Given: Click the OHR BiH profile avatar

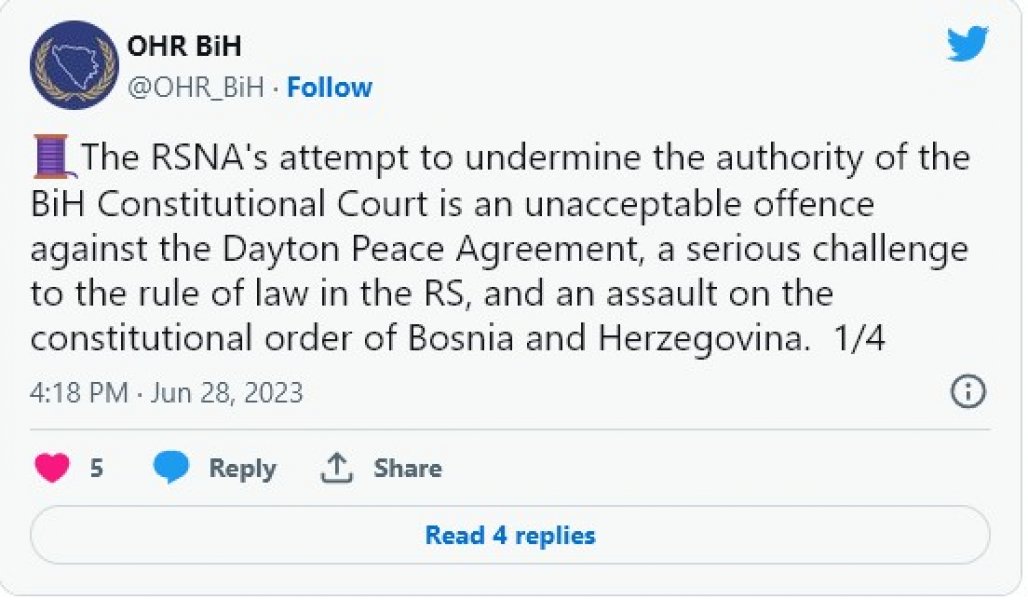Looking at the screenshot, I should (74, 65).
